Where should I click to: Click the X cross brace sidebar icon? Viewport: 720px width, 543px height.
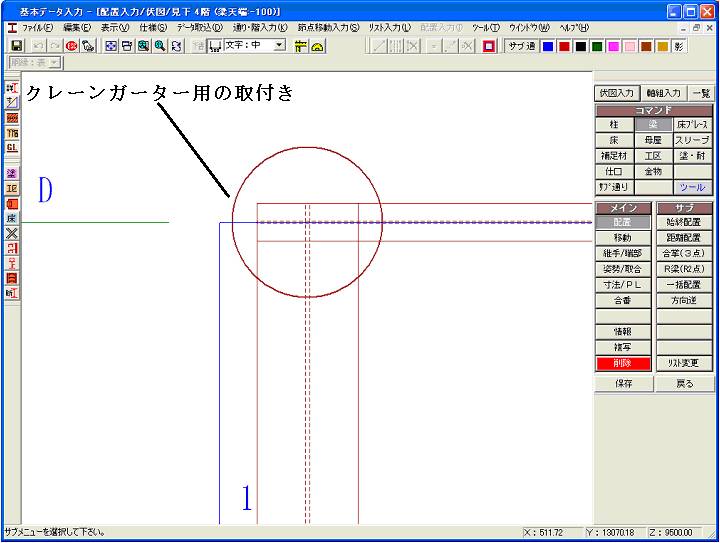click(12, 233)
